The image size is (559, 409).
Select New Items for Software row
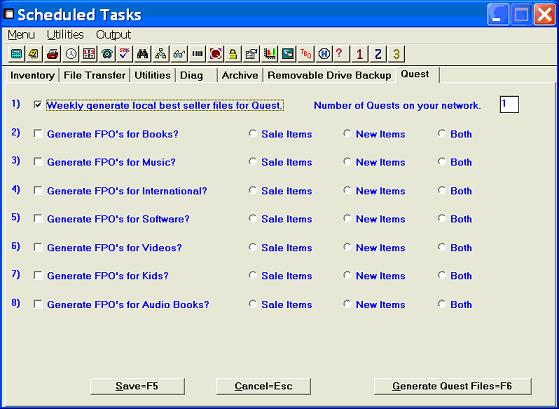tap(347, 219)
